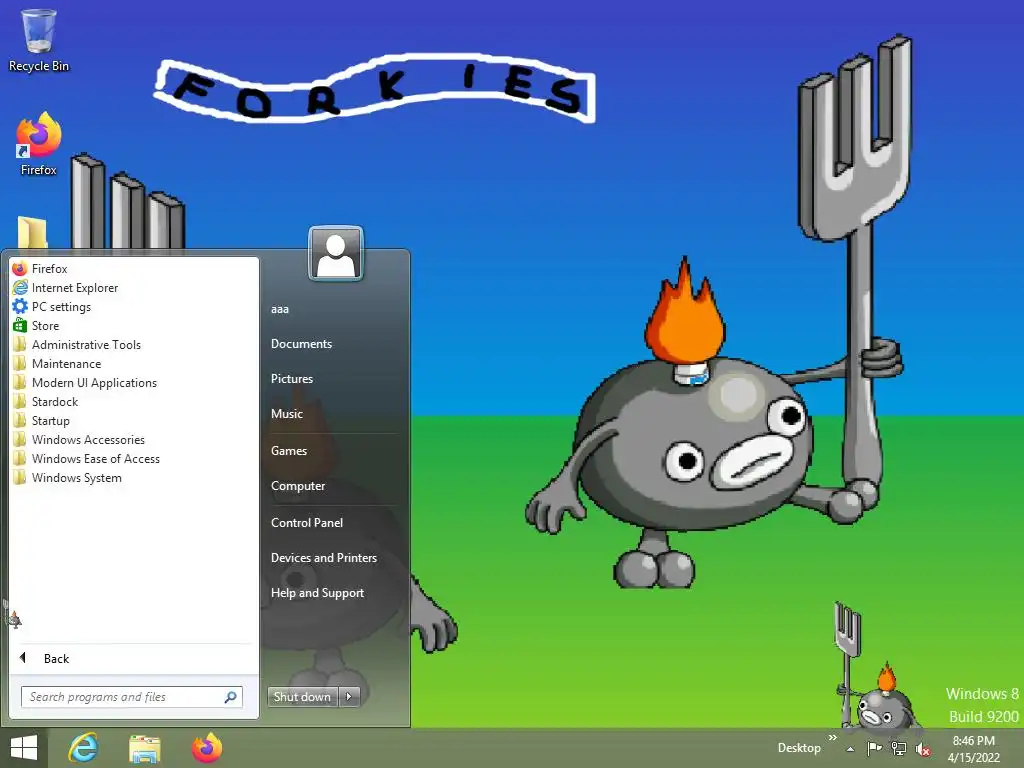This screenshot has height=768, width=1024.
Task: Expand the Stardock folder
Action: pyautogui.click(x=134, y=402)
